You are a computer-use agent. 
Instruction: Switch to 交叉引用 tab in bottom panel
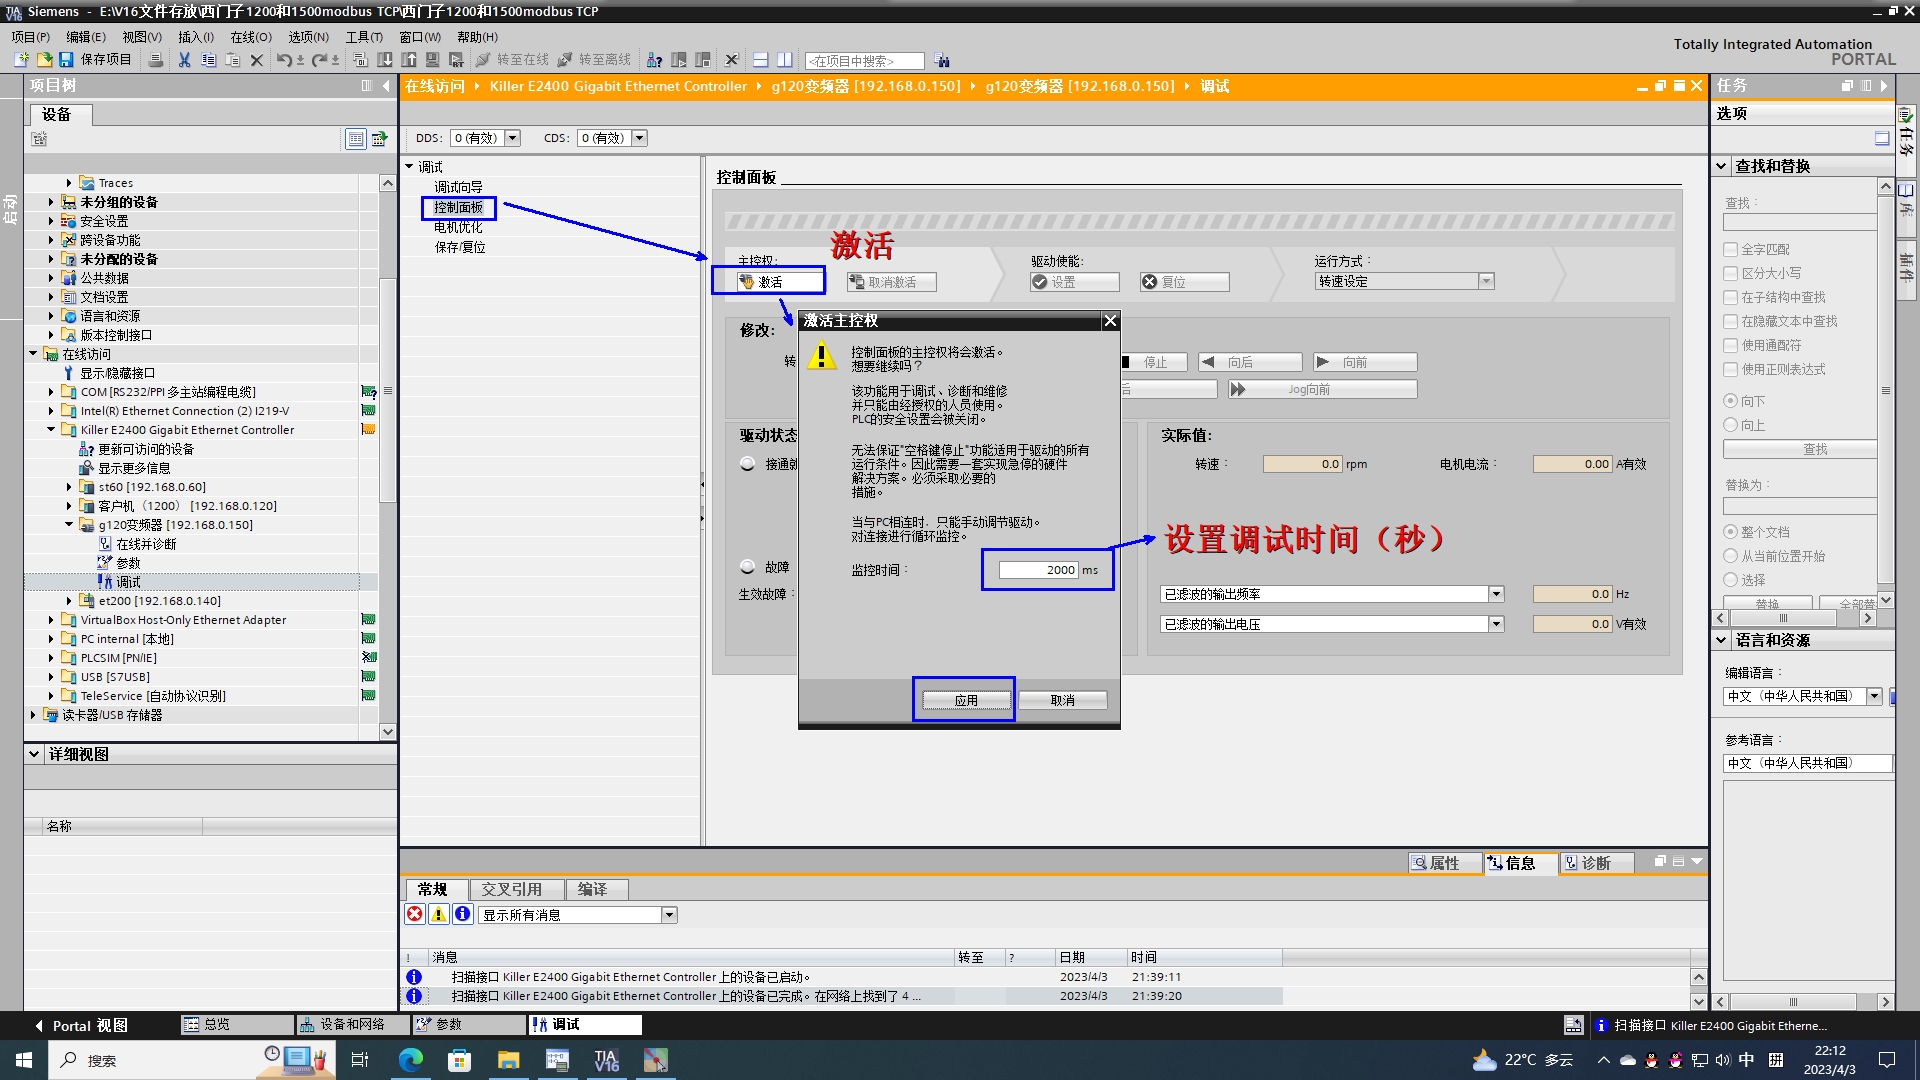[517, 889]
